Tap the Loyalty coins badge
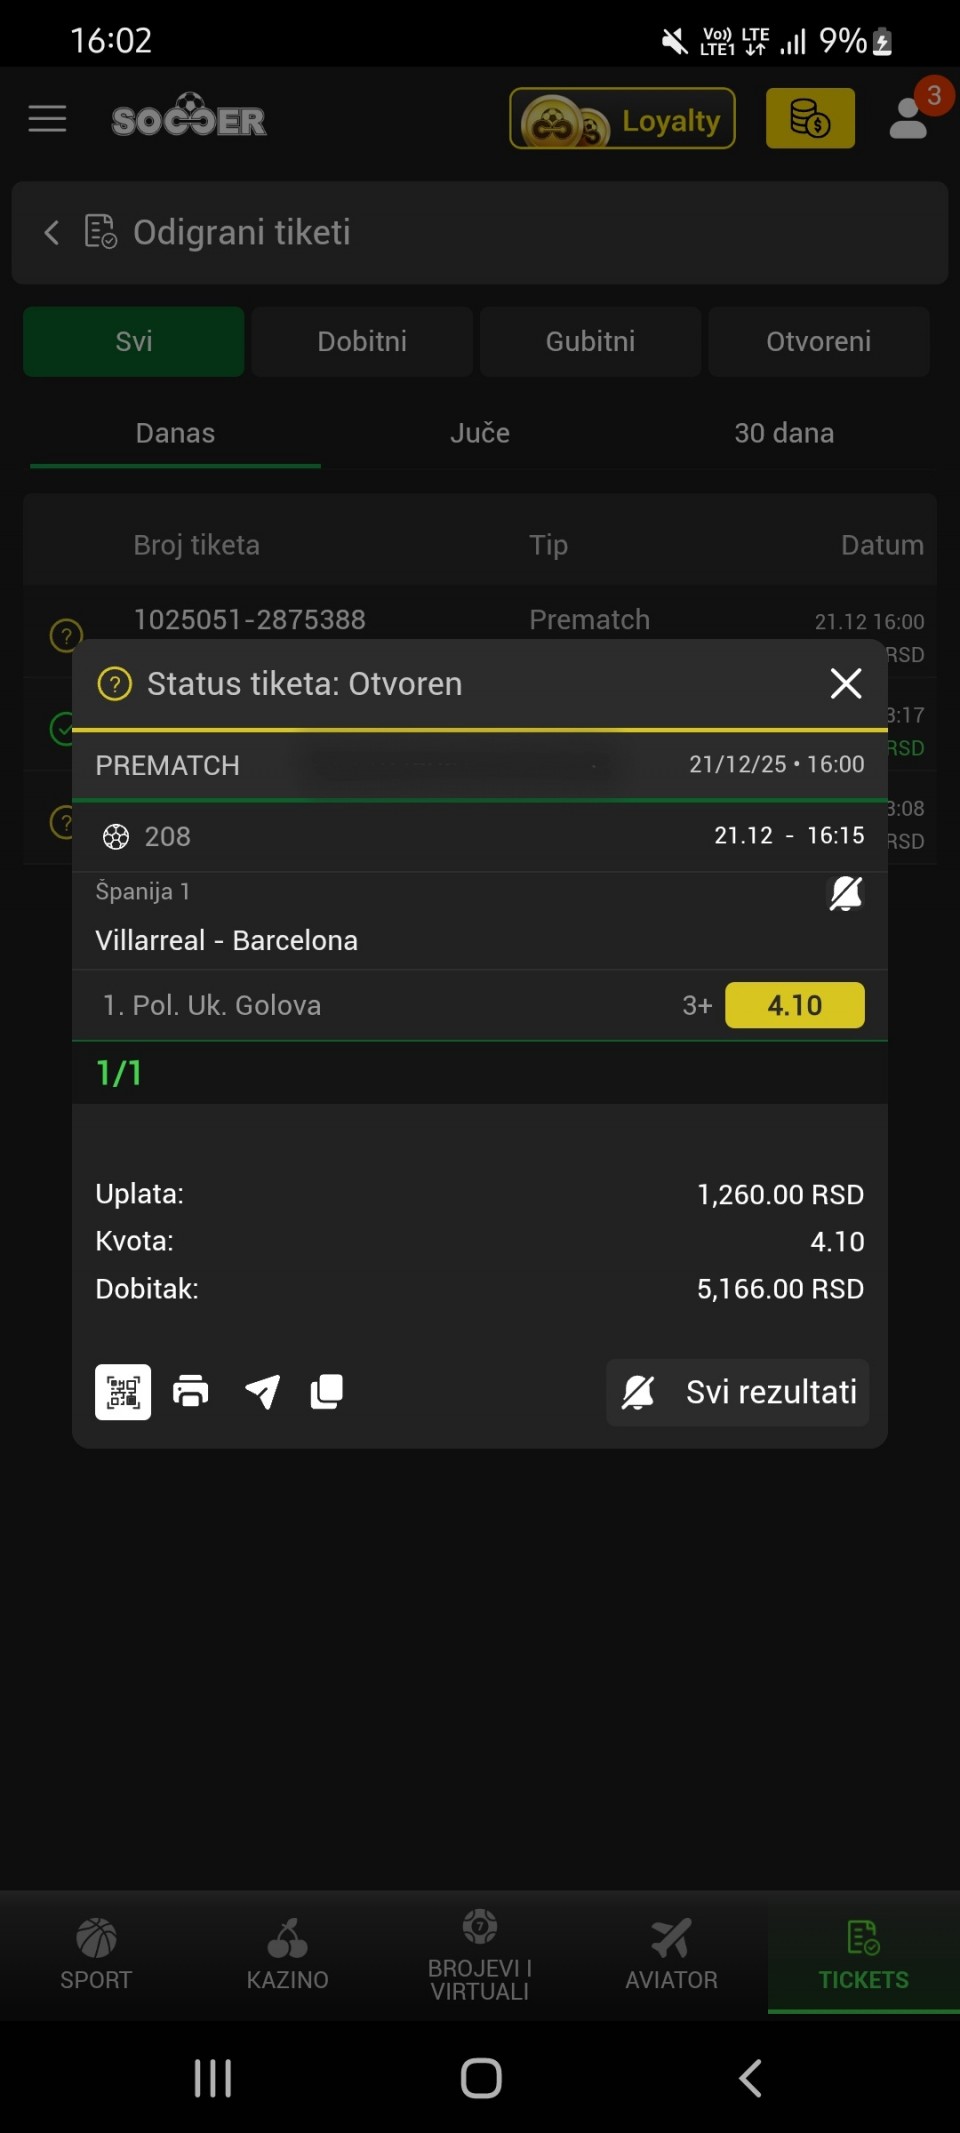960x2133 pixels. (x=622, y=119)
